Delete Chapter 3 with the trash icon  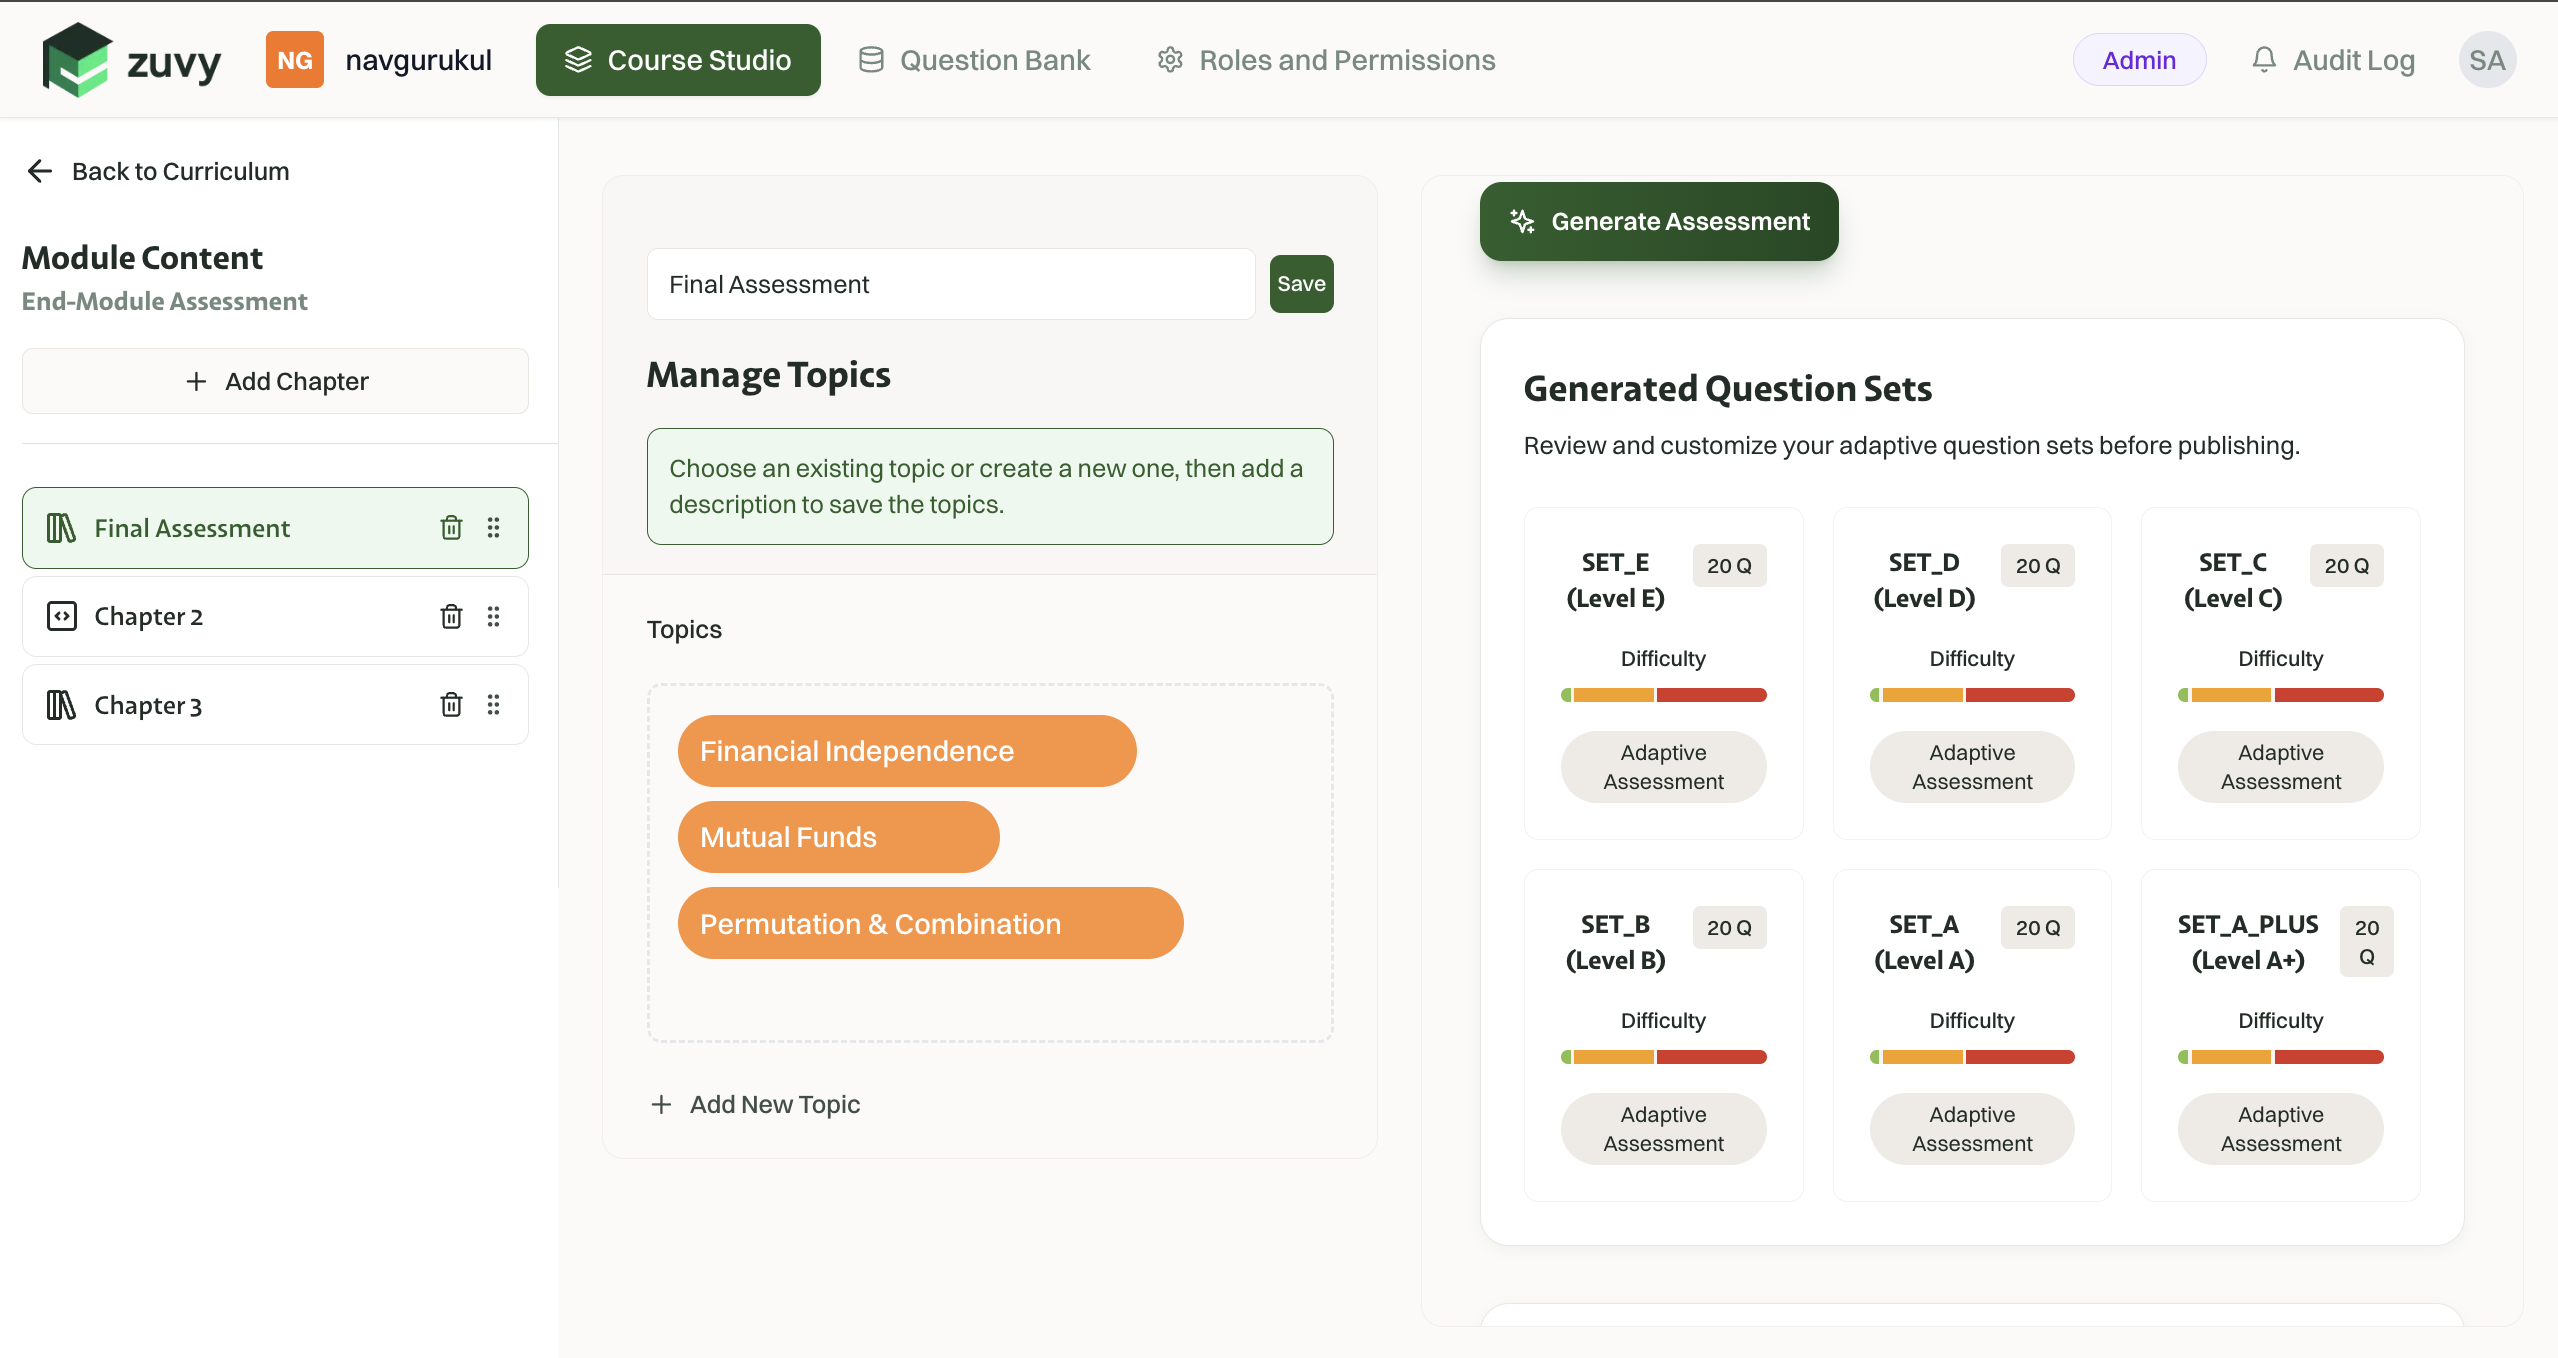[x=451, y=705]
